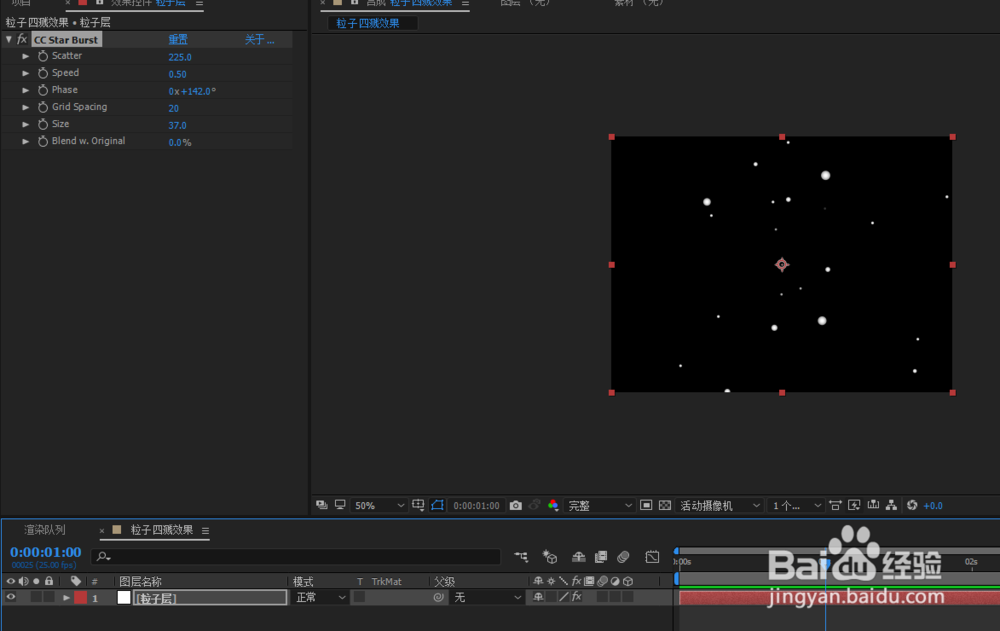Click the preview time 0:00:01:00
1000x631 pixels.
[x=476, y=505]
